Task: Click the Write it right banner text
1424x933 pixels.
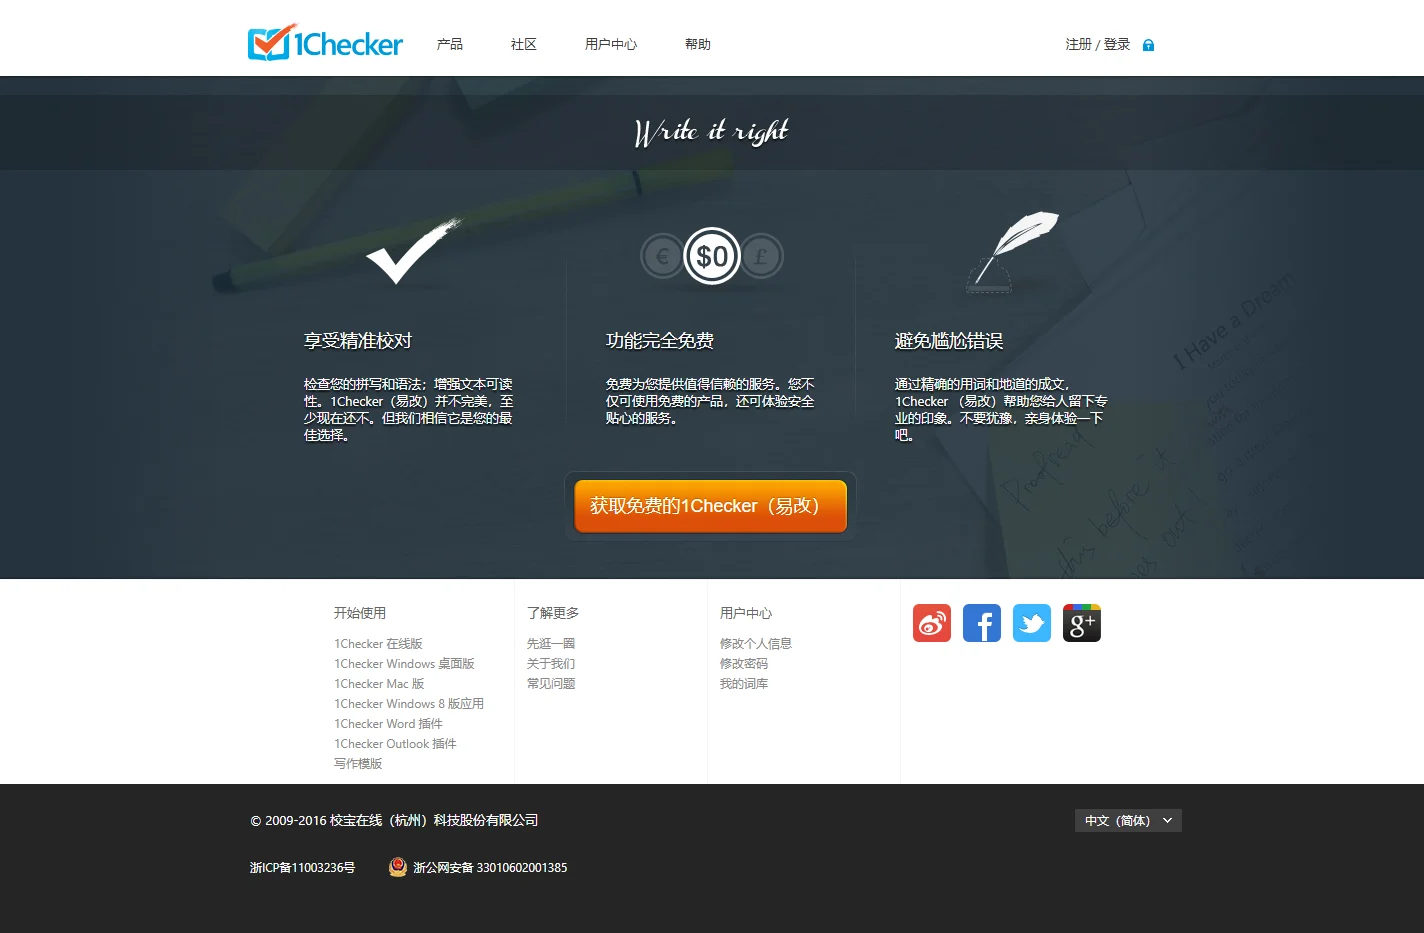Action: (x=712, y=132)
